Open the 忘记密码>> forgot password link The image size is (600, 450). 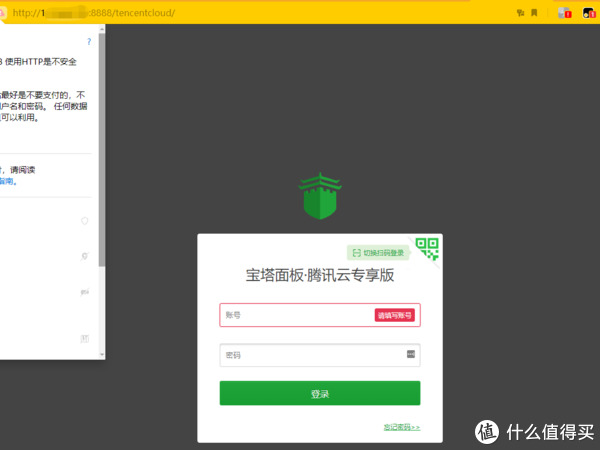pos(402,427)
